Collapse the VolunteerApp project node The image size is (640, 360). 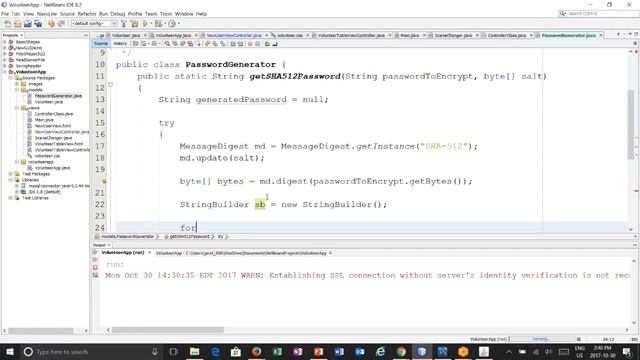click(4, 72)
